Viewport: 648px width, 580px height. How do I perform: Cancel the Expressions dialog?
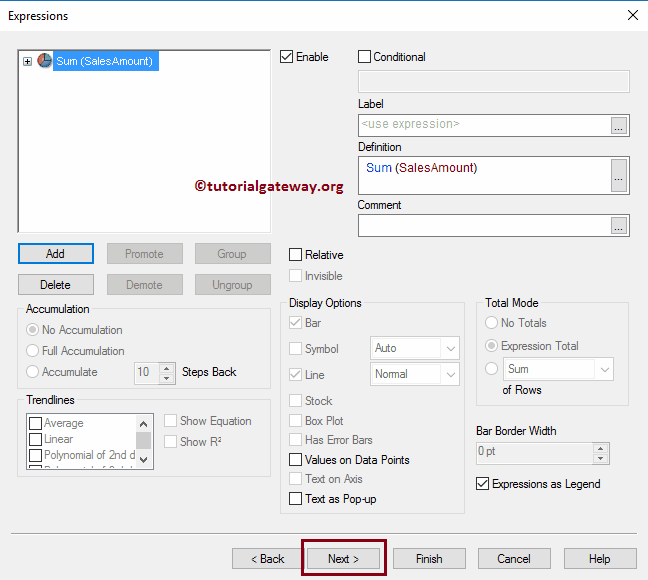pos(514,559)
